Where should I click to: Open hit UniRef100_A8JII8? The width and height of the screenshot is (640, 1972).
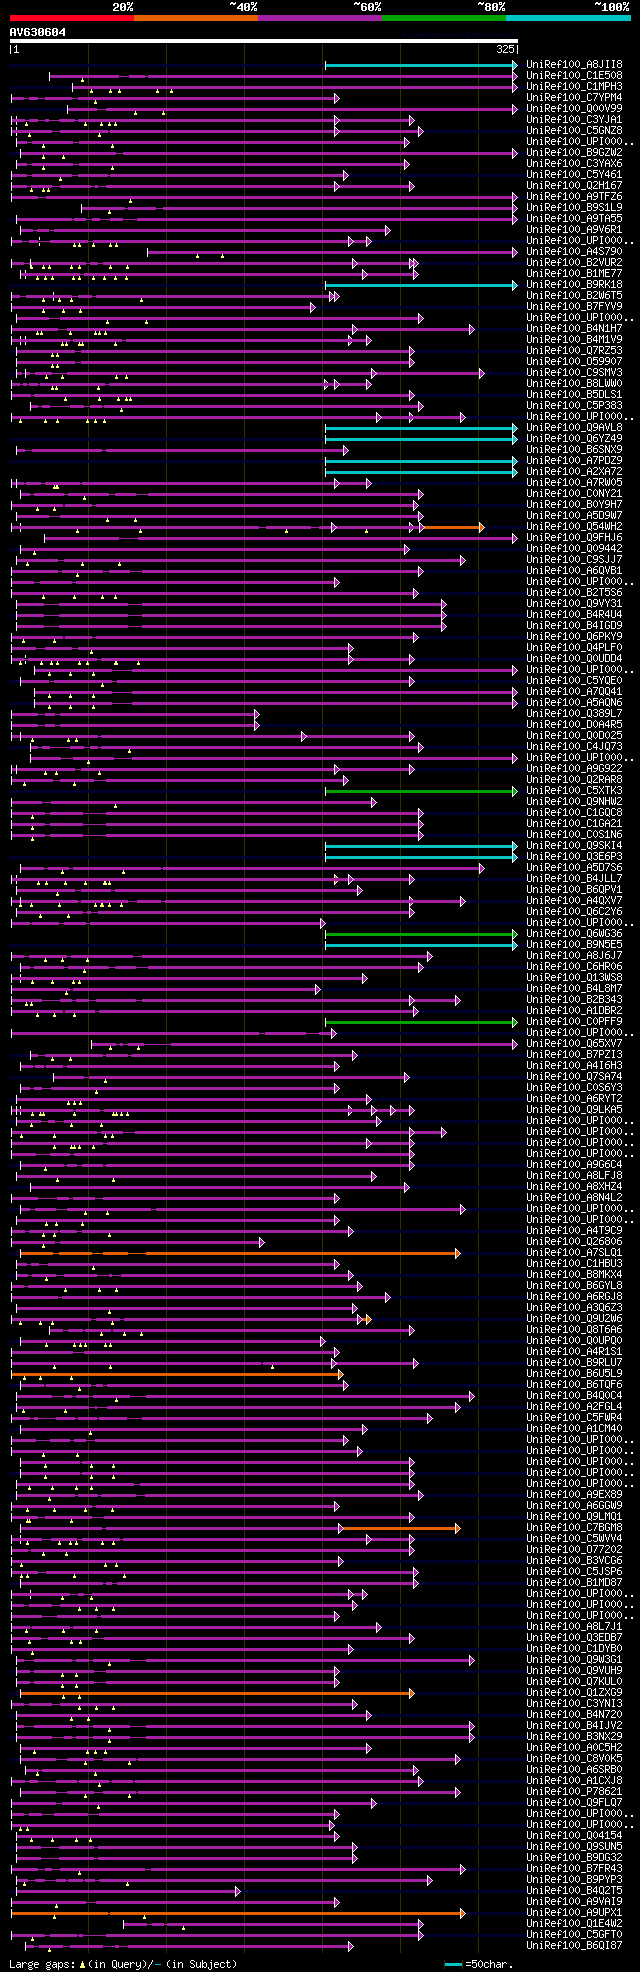click(x=574, y=64)
